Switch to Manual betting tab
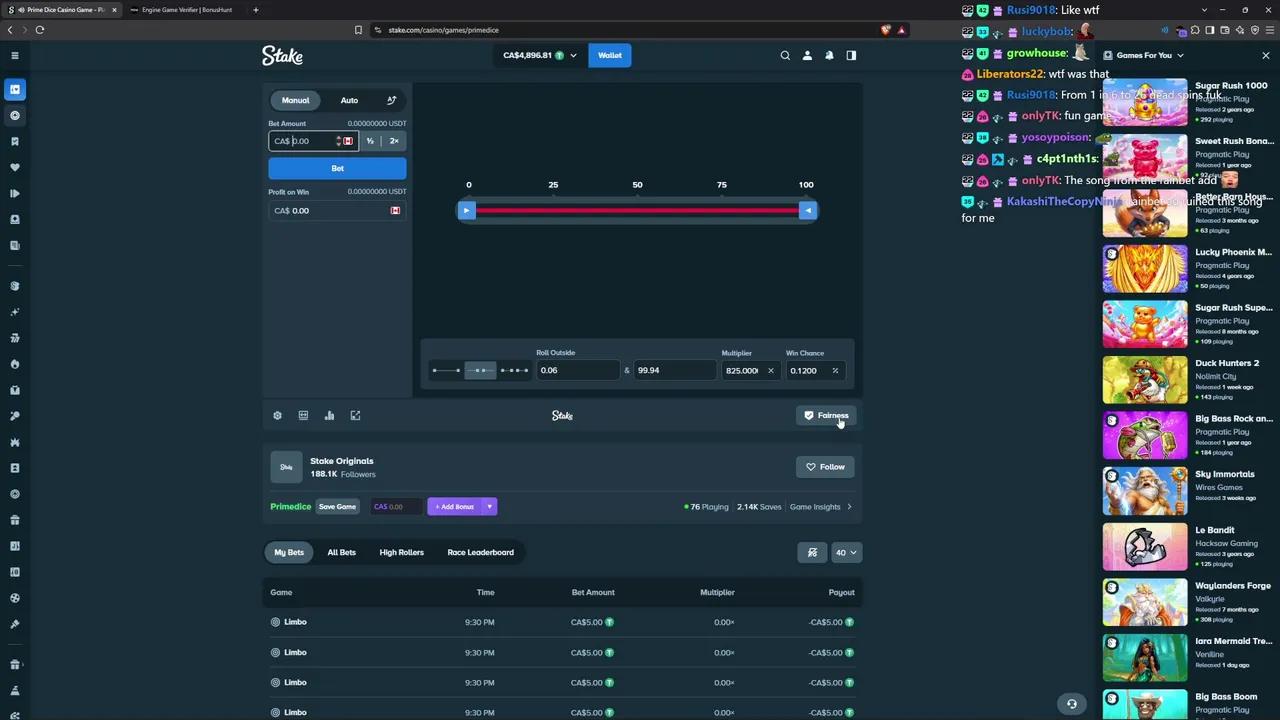Viewport: 1280px width, 720px height. tap(295, 100)
